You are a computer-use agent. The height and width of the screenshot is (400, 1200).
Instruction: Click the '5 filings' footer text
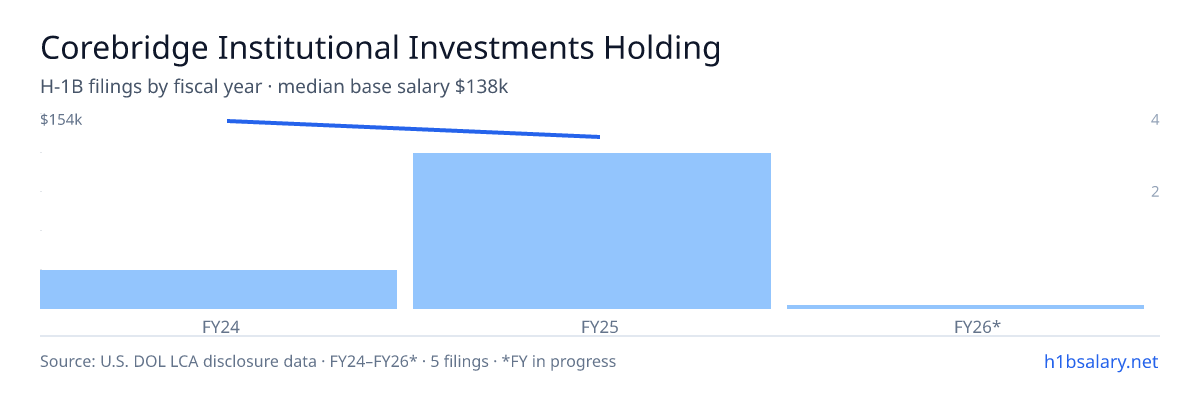tap(458, 361)
